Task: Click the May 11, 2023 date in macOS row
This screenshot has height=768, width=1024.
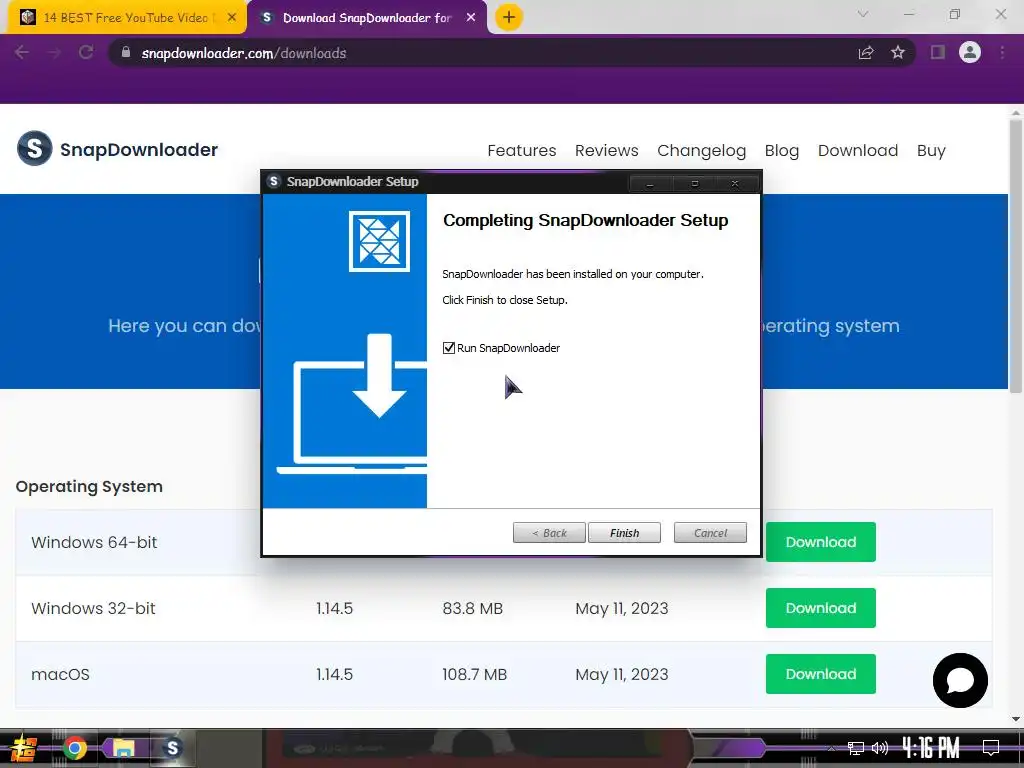Action: point(622,675)
